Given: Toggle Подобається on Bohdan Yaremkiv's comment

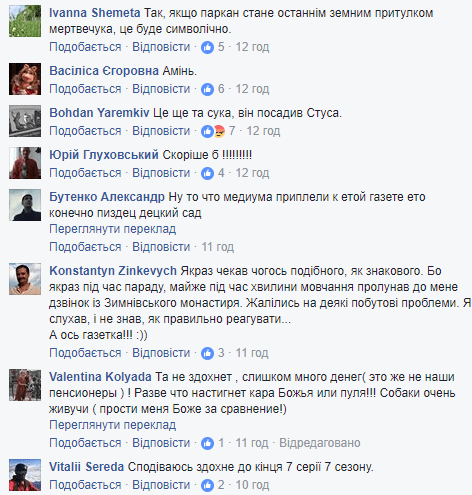Looking at the screenshot, I should [x=85, y=131].
